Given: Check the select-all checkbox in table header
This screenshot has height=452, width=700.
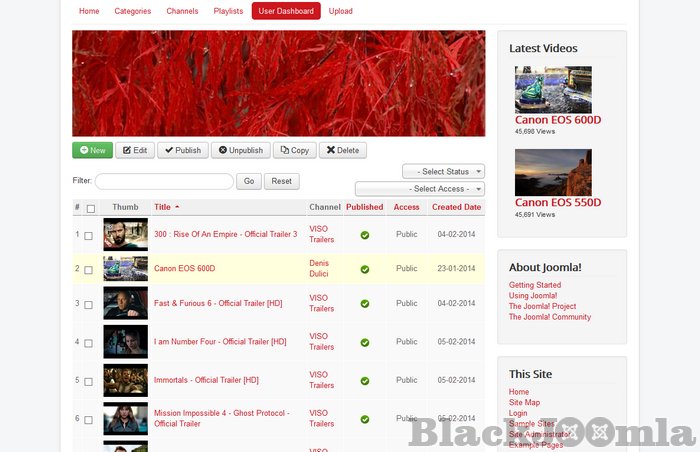Looking at the screenshot, I should point(91,208).
